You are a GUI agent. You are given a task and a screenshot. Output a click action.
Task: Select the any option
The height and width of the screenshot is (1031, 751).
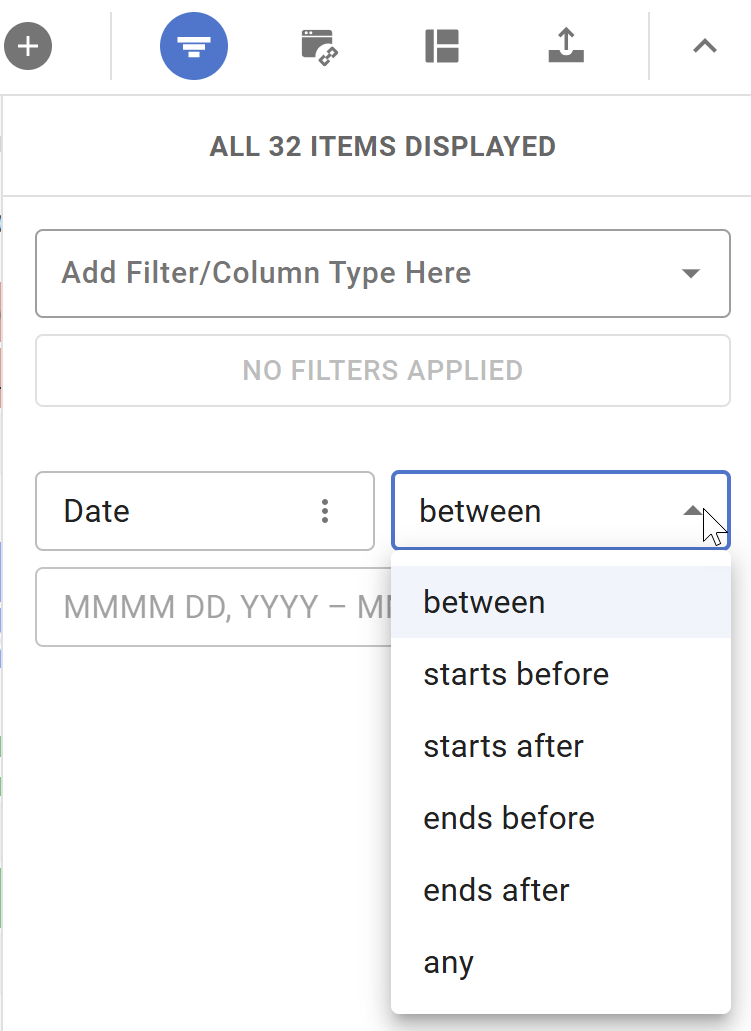click(x=447, y=962)
